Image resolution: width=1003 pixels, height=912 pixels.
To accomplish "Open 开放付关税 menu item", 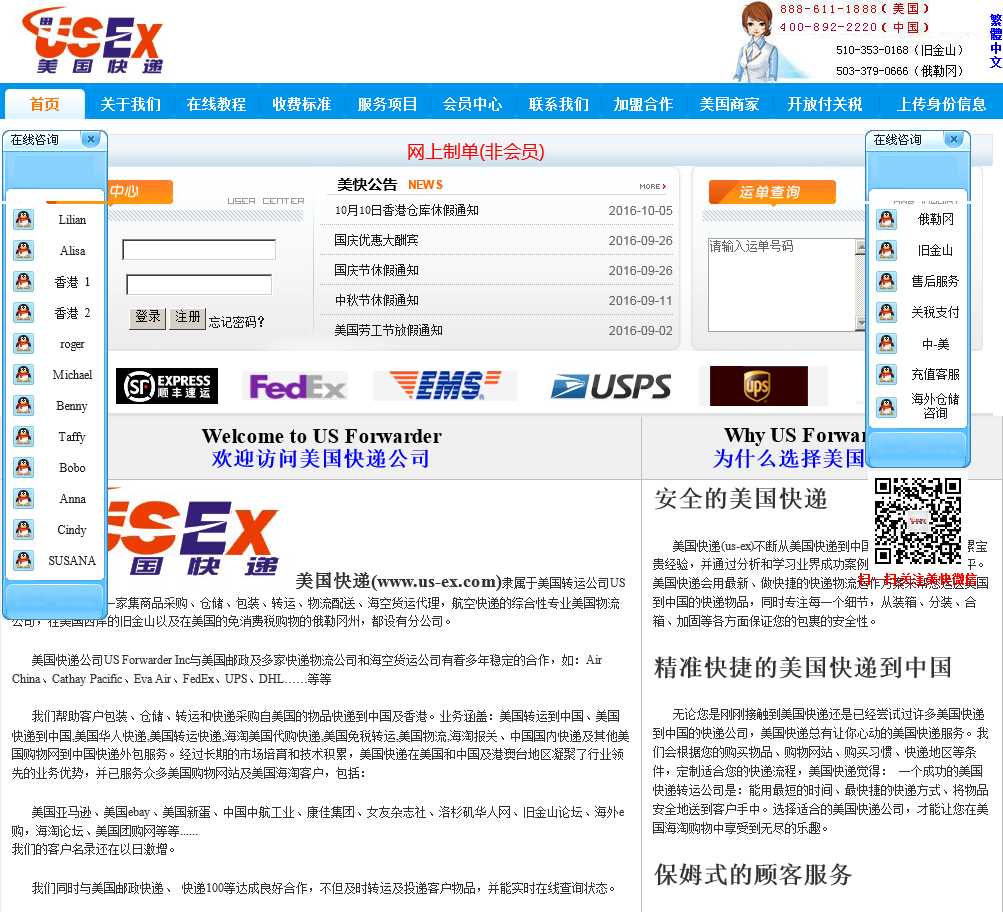I will pyautogui.click(x=825, y=104).
